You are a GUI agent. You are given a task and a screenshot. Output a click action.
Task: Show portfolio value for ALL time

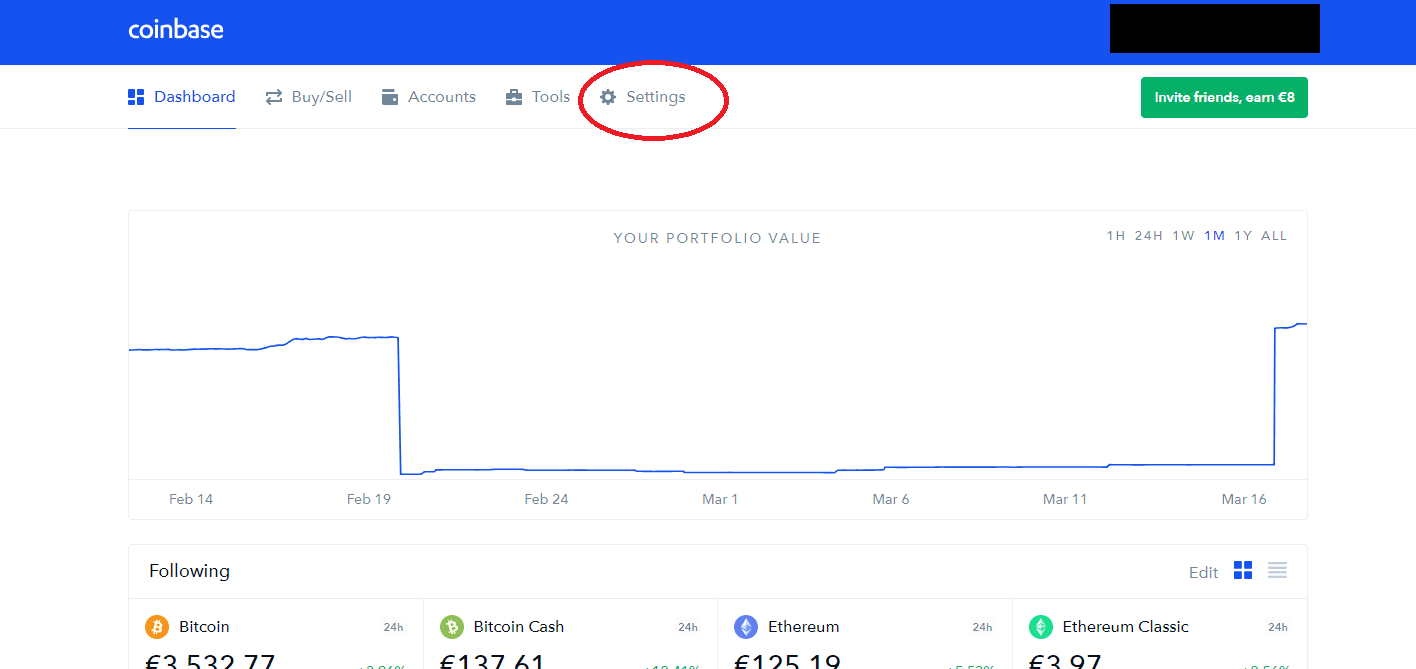click(x=1274, y=236)
